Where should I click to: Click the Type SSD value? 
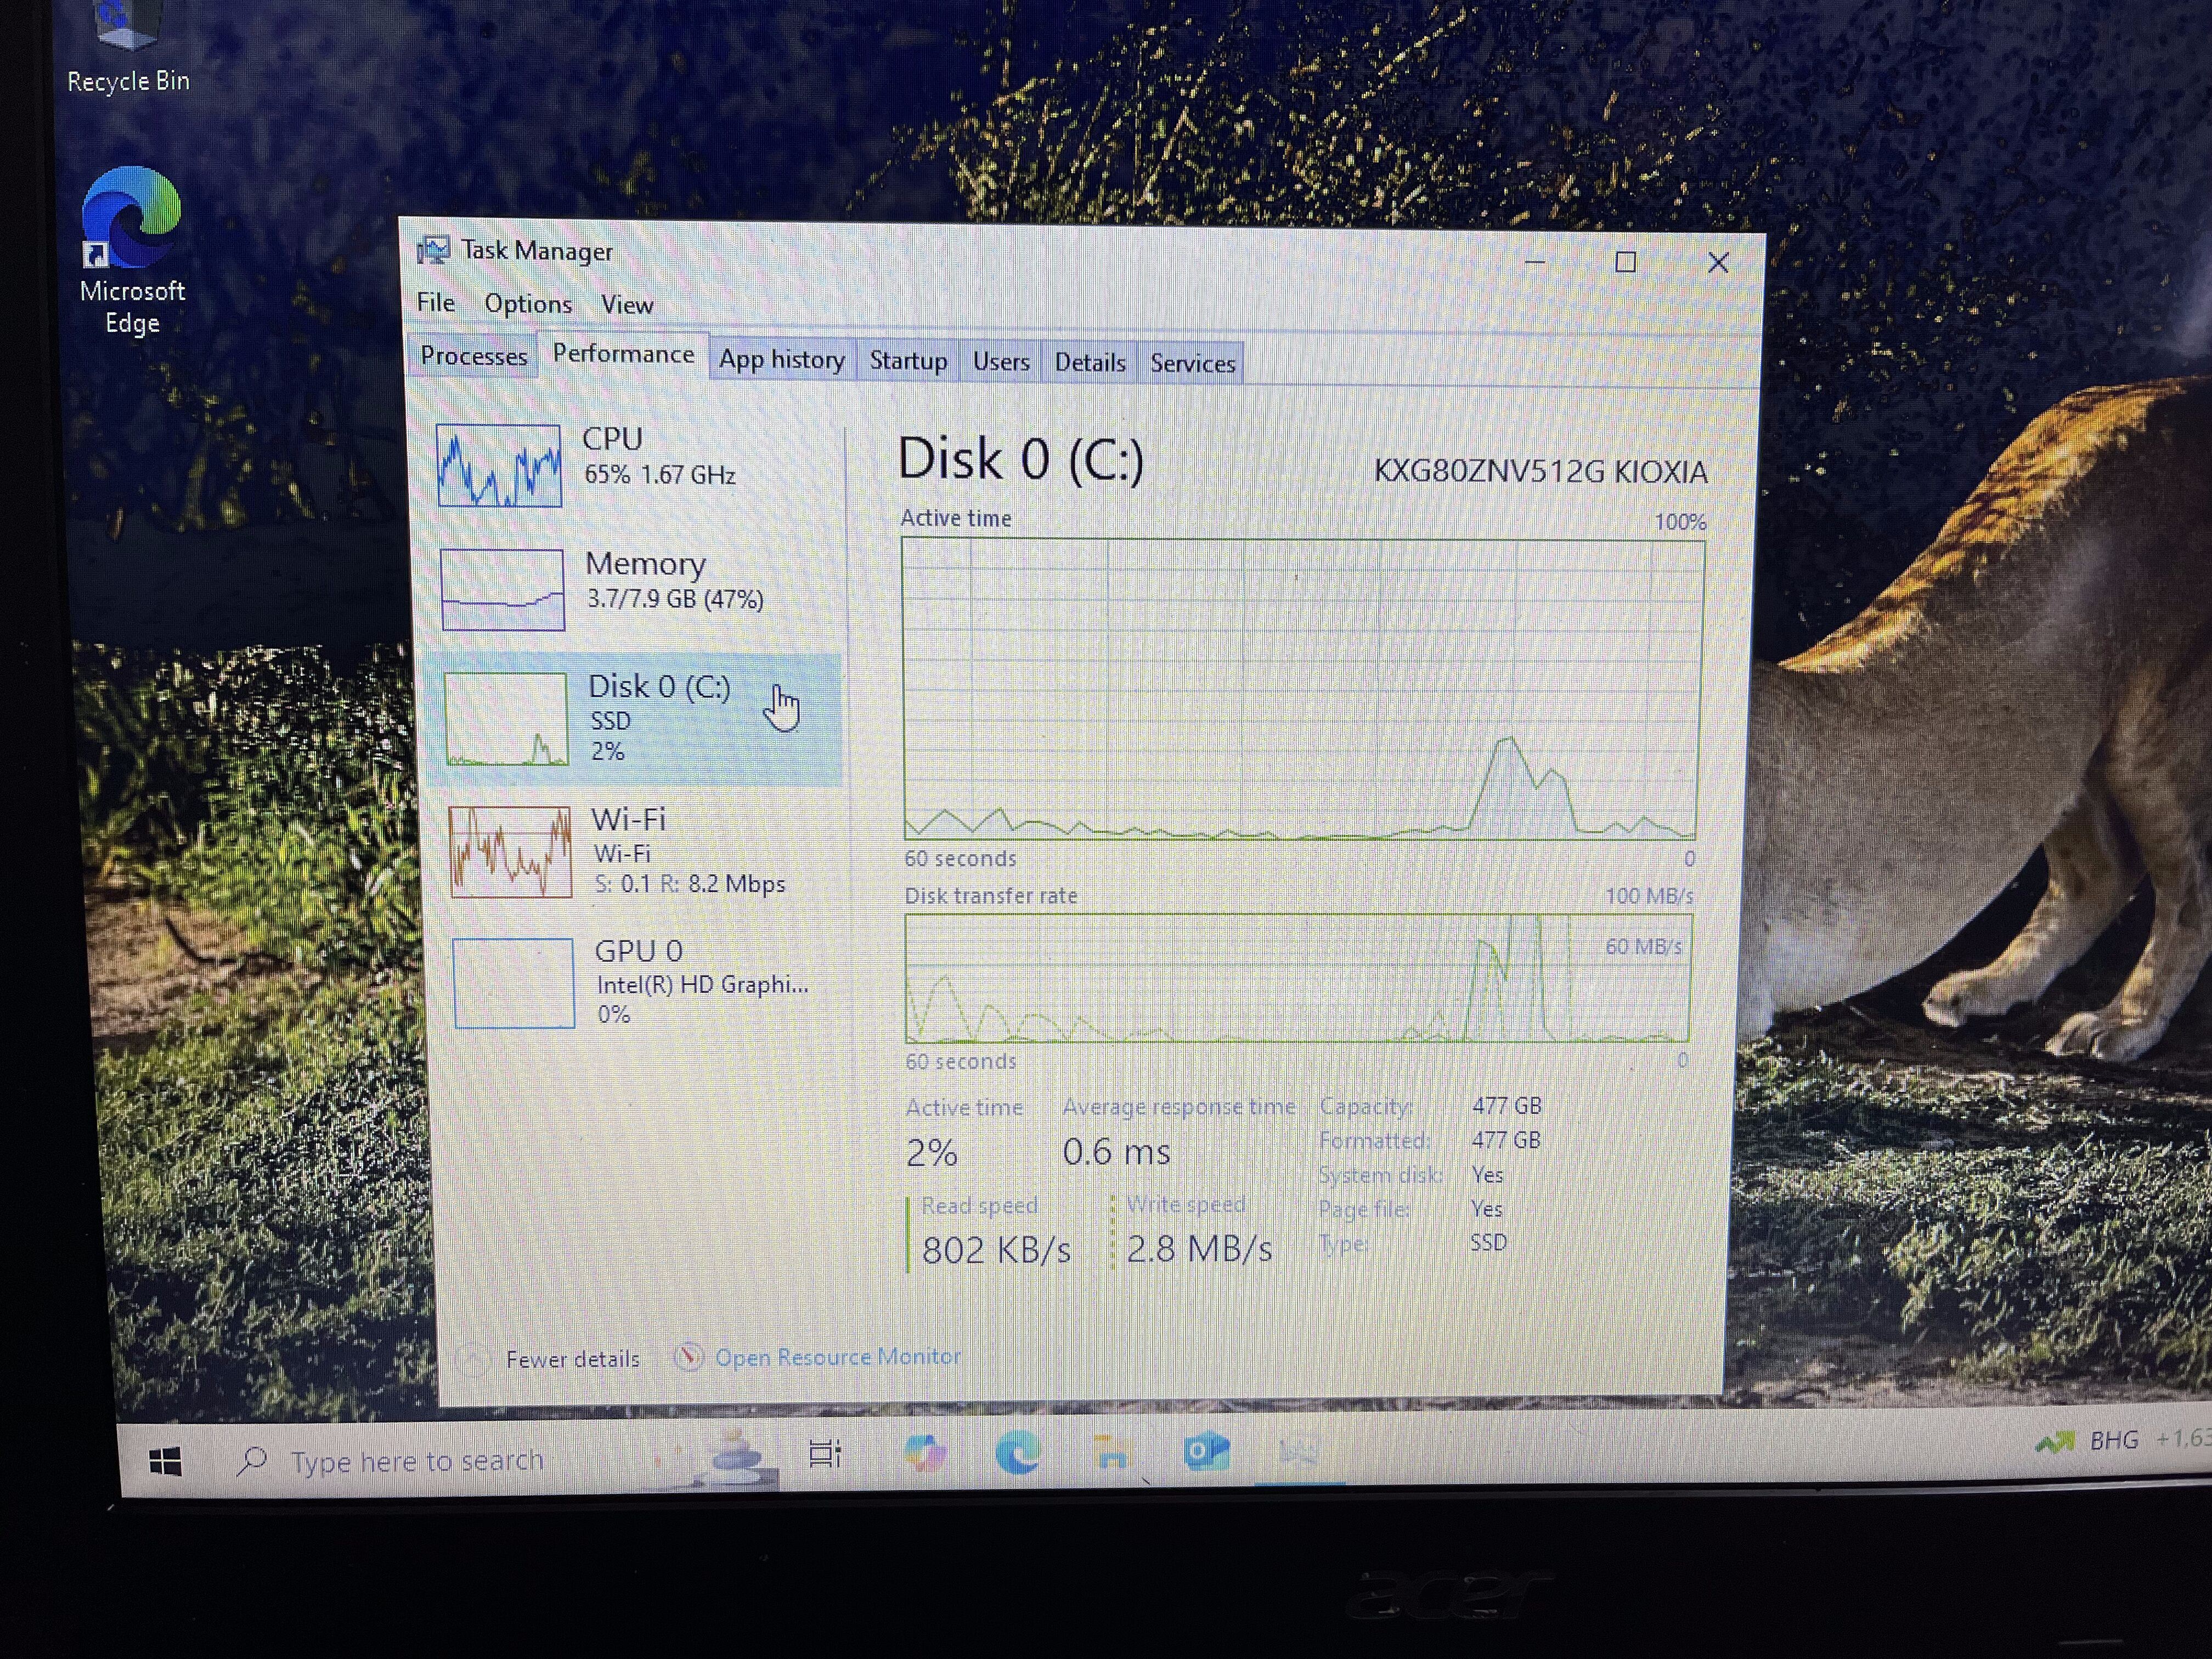(1488, 1243)
